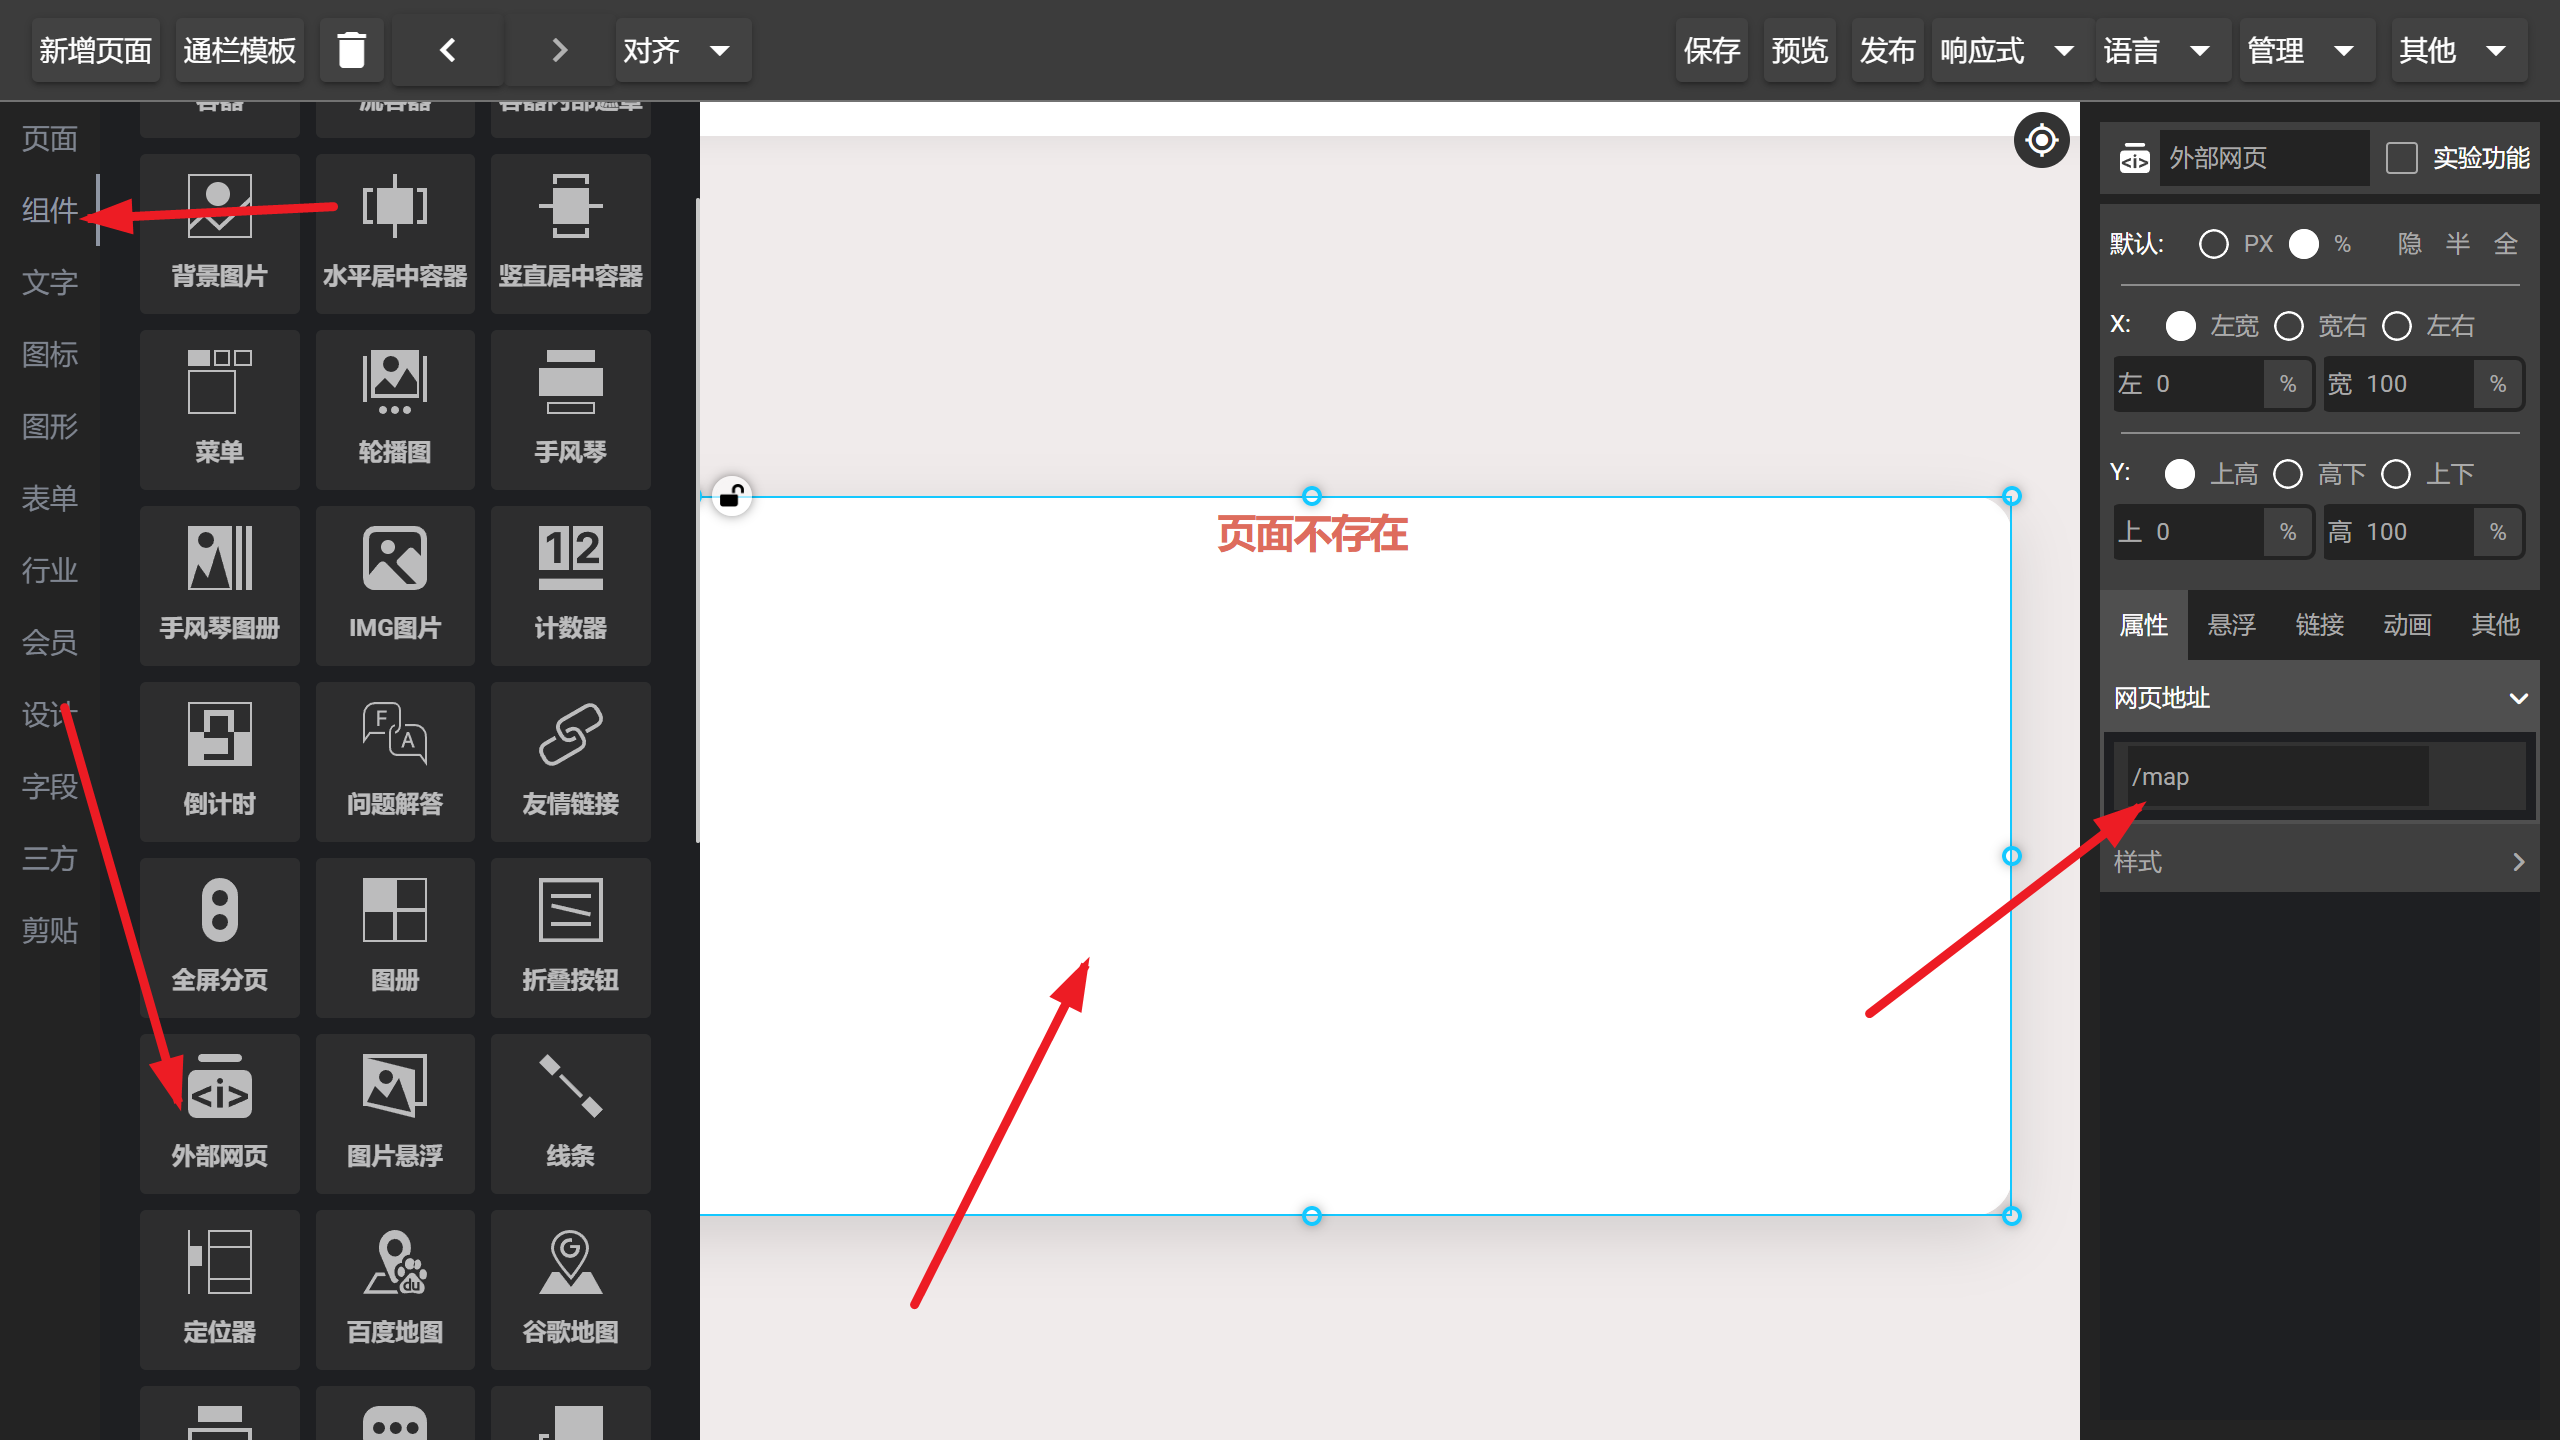Screen dimensions: 2560x1440
Task: Toggle the unlock icon on selected element
Action: pos(732,496)
